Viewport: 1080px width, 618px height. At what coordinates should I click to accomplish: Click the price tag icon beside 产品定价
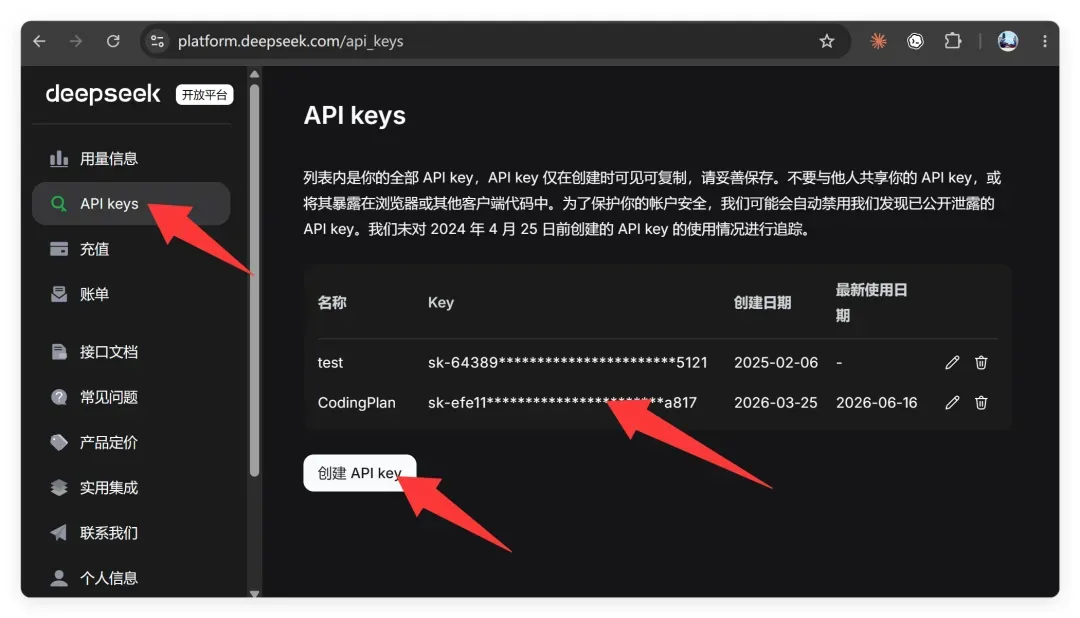pyautogui.click(x=59, y=442)
